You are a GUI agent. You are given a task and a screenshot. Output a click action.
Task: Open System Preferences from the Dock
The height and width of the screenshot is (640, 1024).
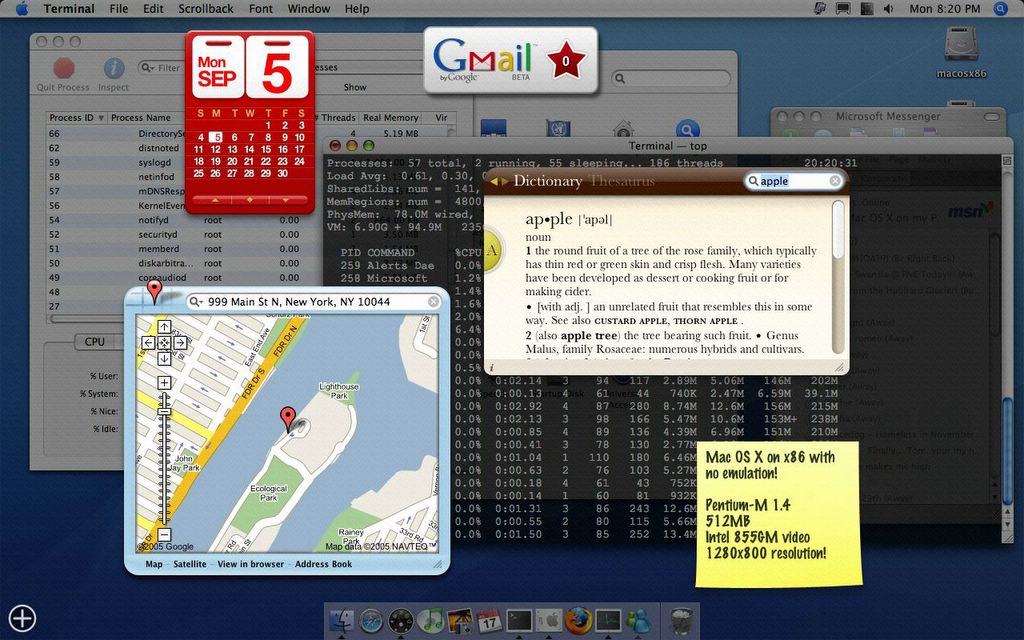tap(549, 620)
